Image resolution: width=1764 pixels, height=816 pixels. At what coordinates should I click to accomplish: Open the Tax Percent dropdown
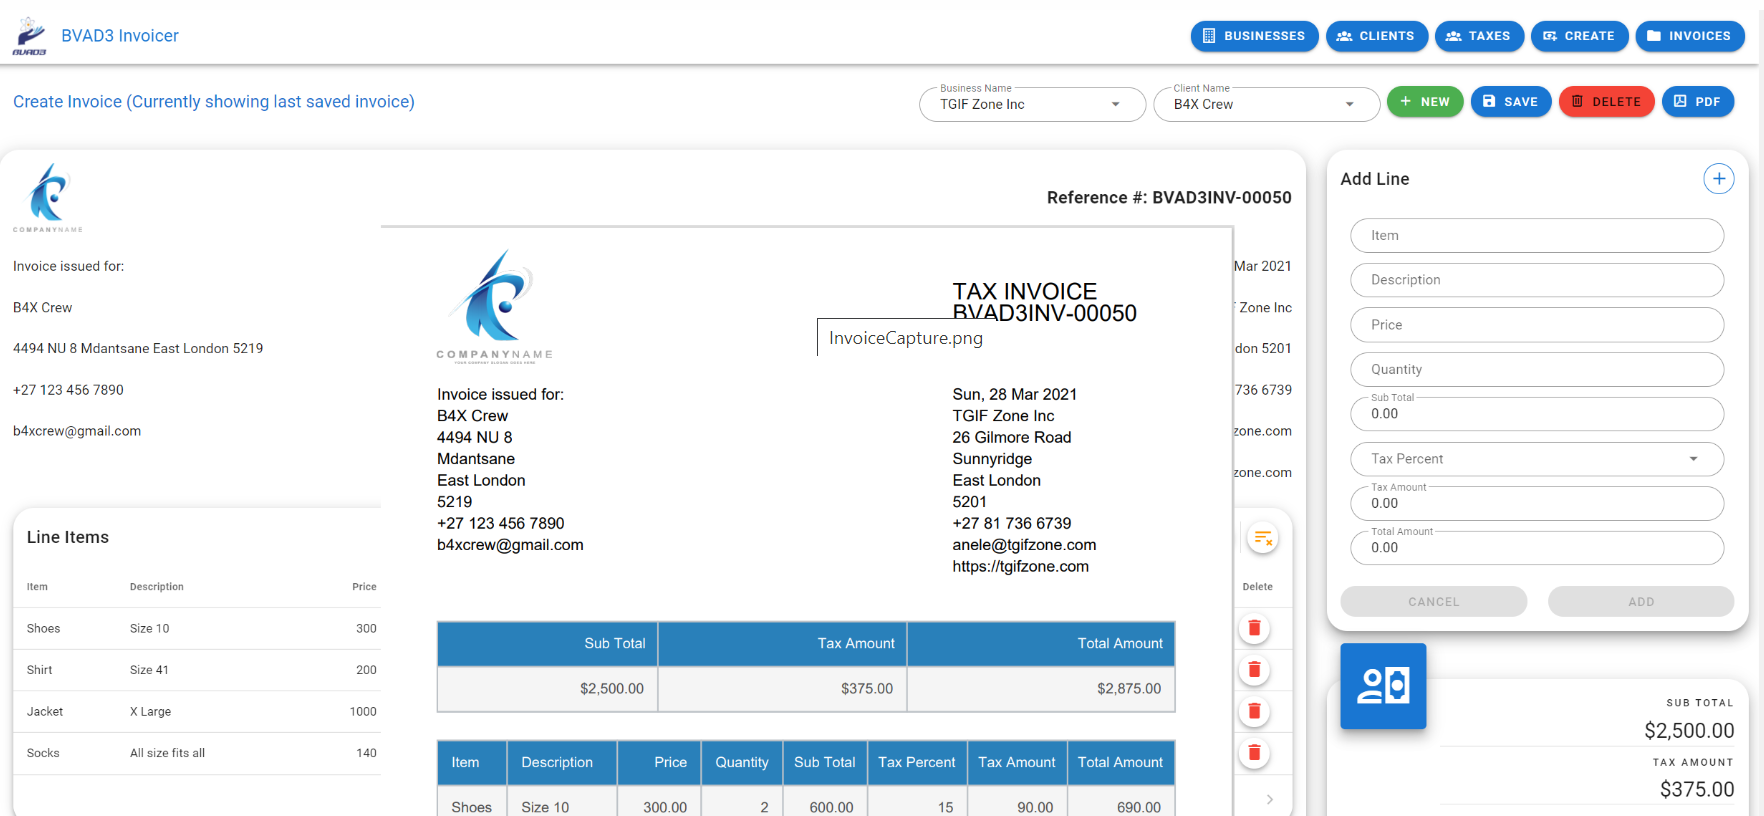click(x=1537, y=459)
